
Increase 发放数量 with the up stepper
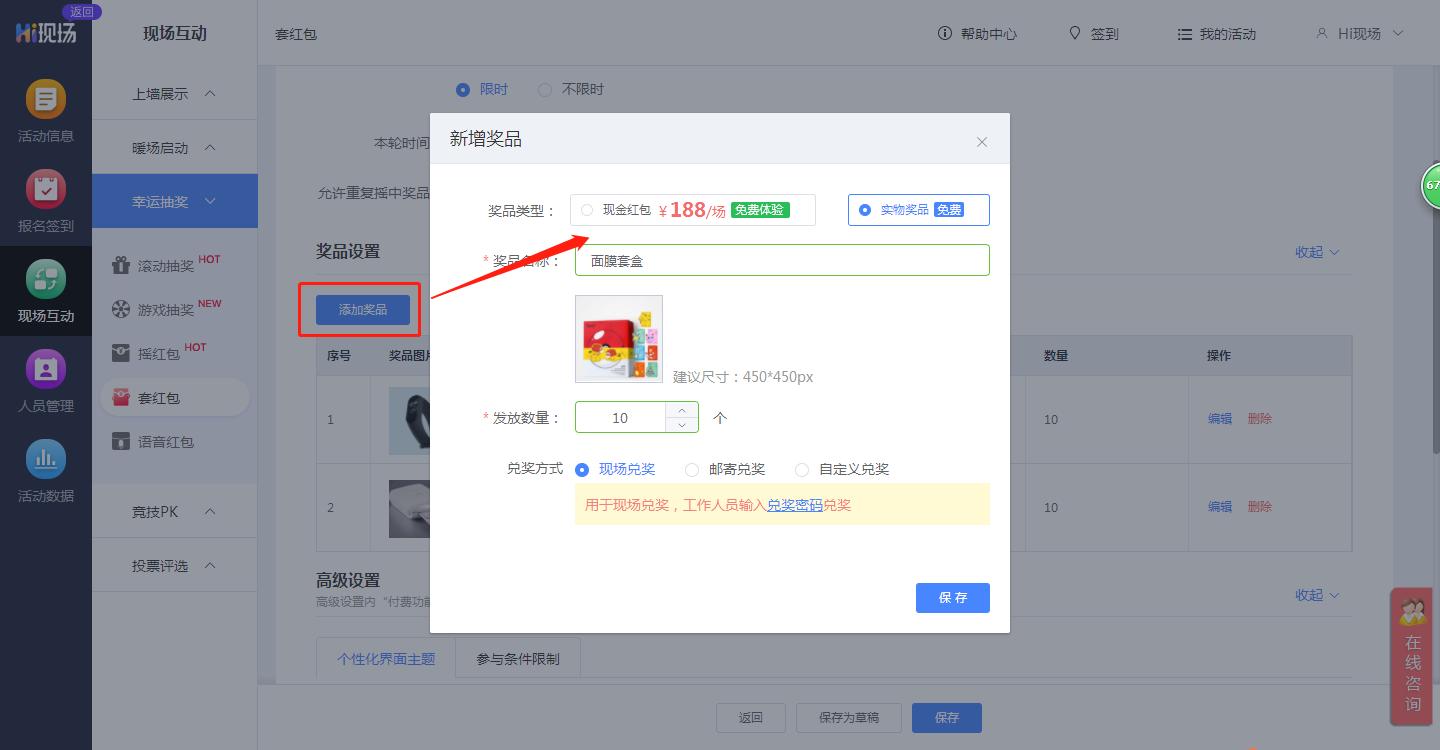pos(681,411)
